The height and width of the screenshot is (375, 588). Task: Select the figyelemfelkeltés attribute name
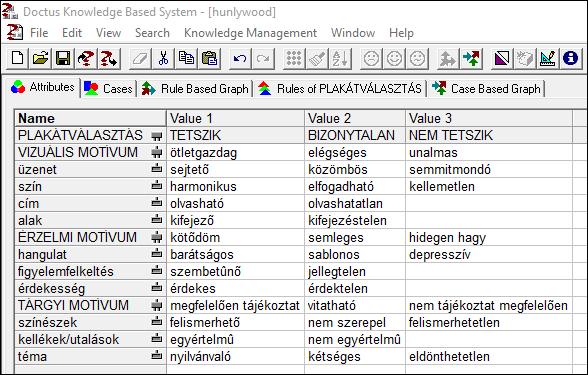pos(66,272)
